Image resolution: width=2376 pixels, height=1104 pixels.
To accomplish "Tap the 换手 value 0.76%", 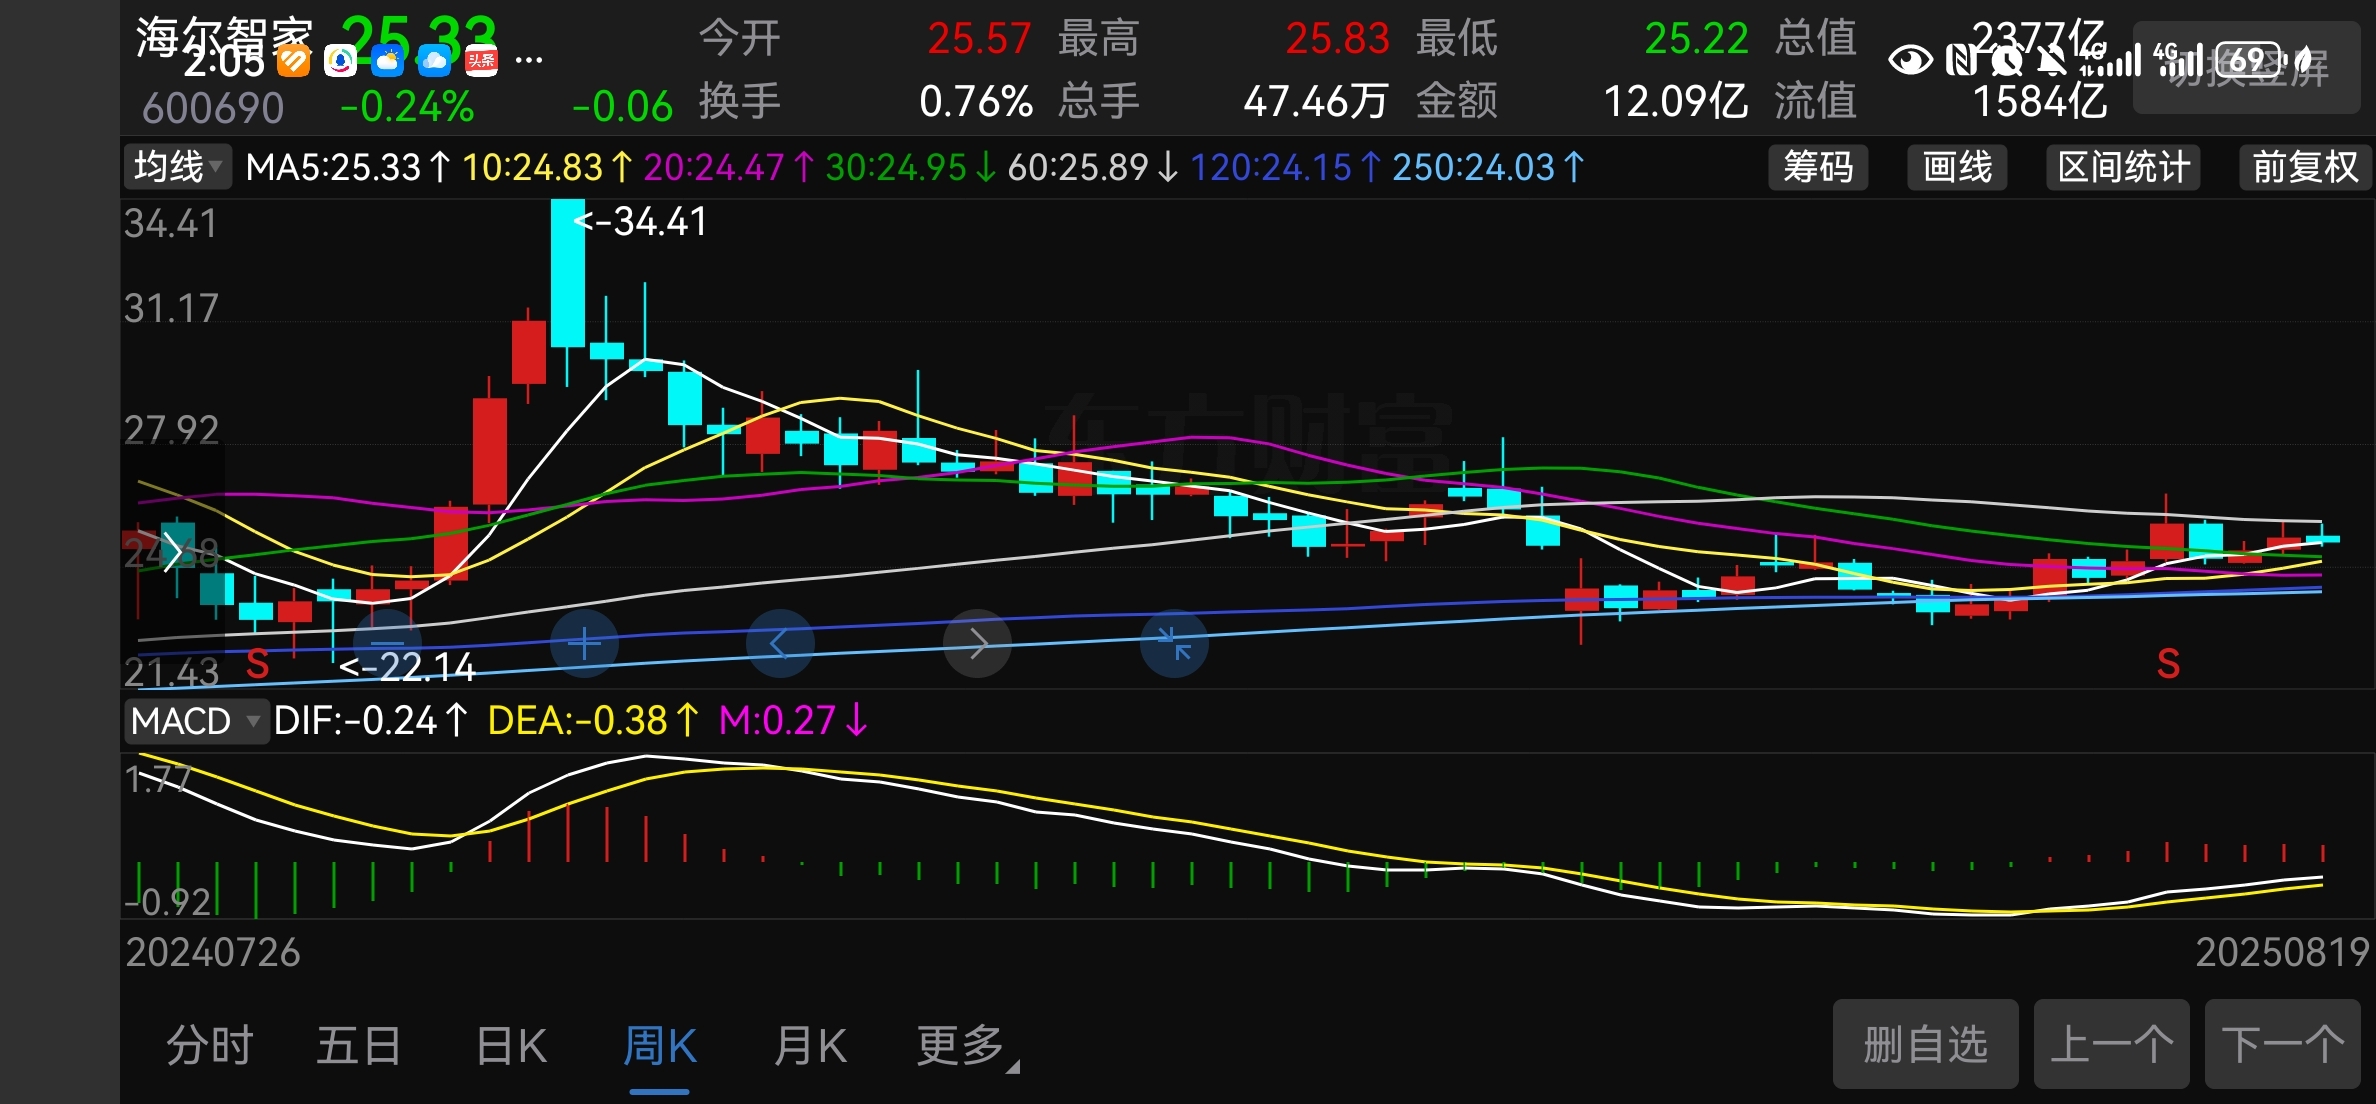I will coord(976,101).
